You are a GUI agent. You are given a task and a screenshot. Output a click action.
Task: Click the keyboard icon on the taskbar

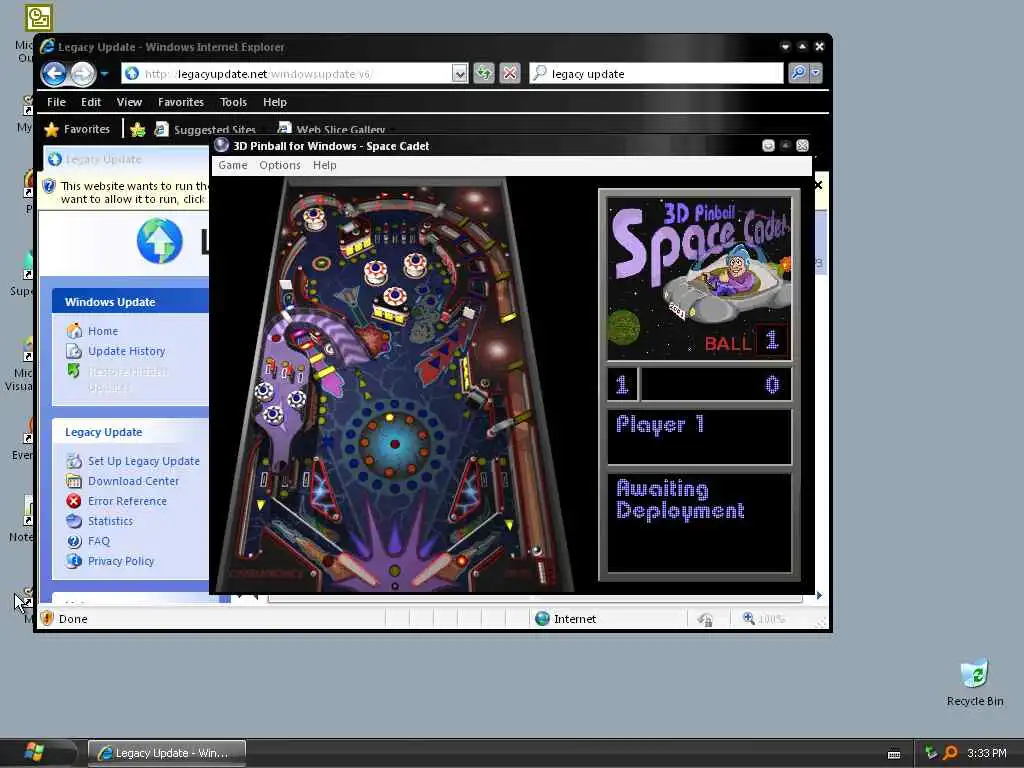pos(894,754)
